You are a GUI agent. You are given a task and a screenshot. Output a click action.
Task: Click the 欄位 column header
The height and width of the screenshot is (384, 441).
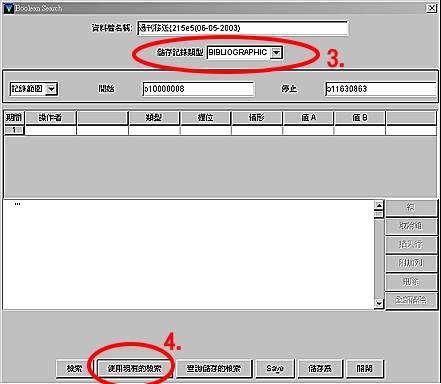click(205, 118)
